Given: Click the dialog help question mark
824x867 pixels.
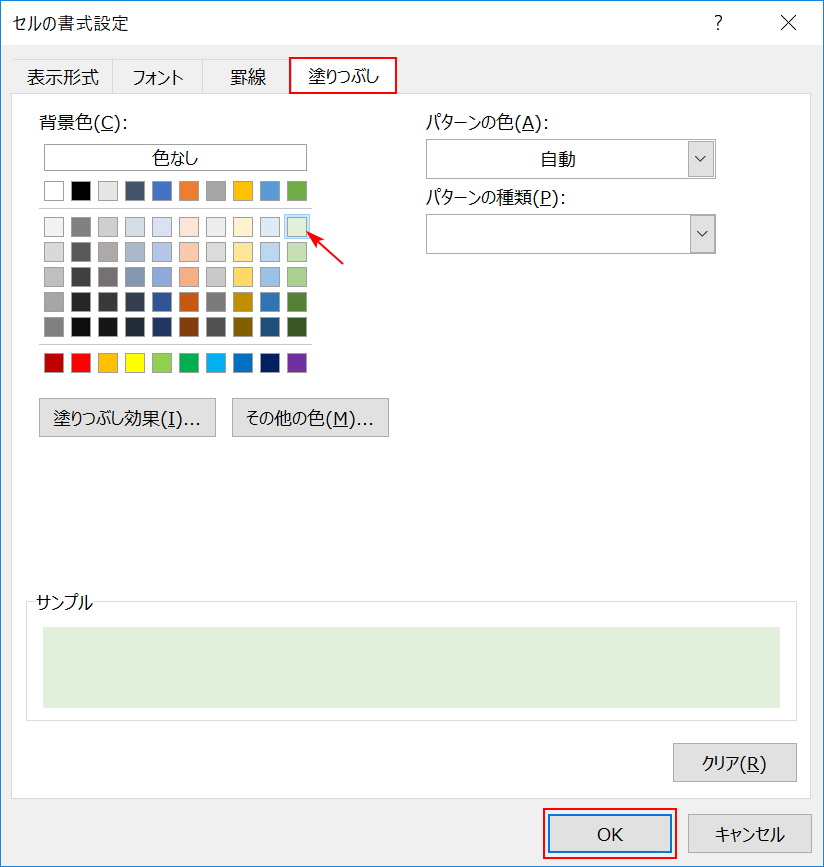Looking at the screenshot, I should 718,23.
